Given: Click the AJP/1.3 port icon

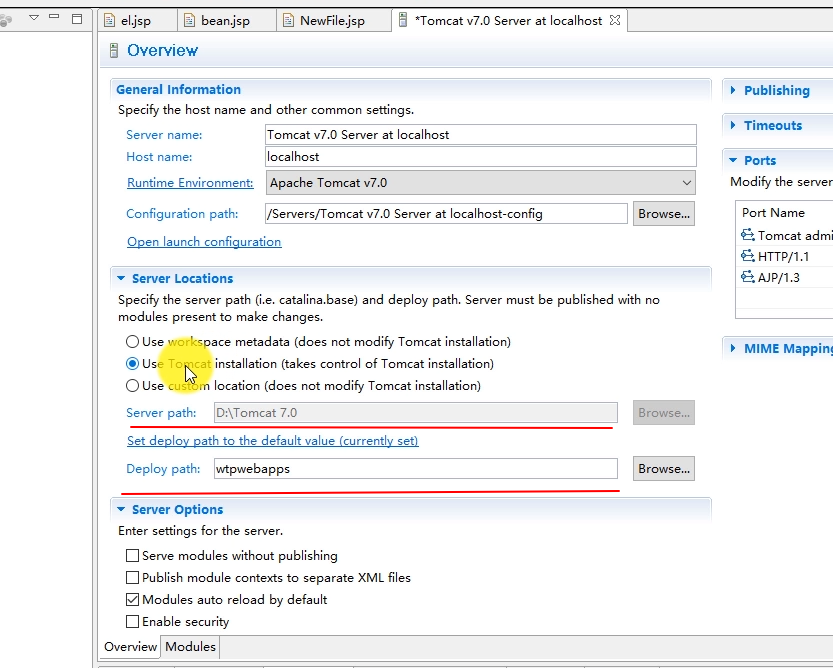Looking at the screenshot, I should point(747,276).
